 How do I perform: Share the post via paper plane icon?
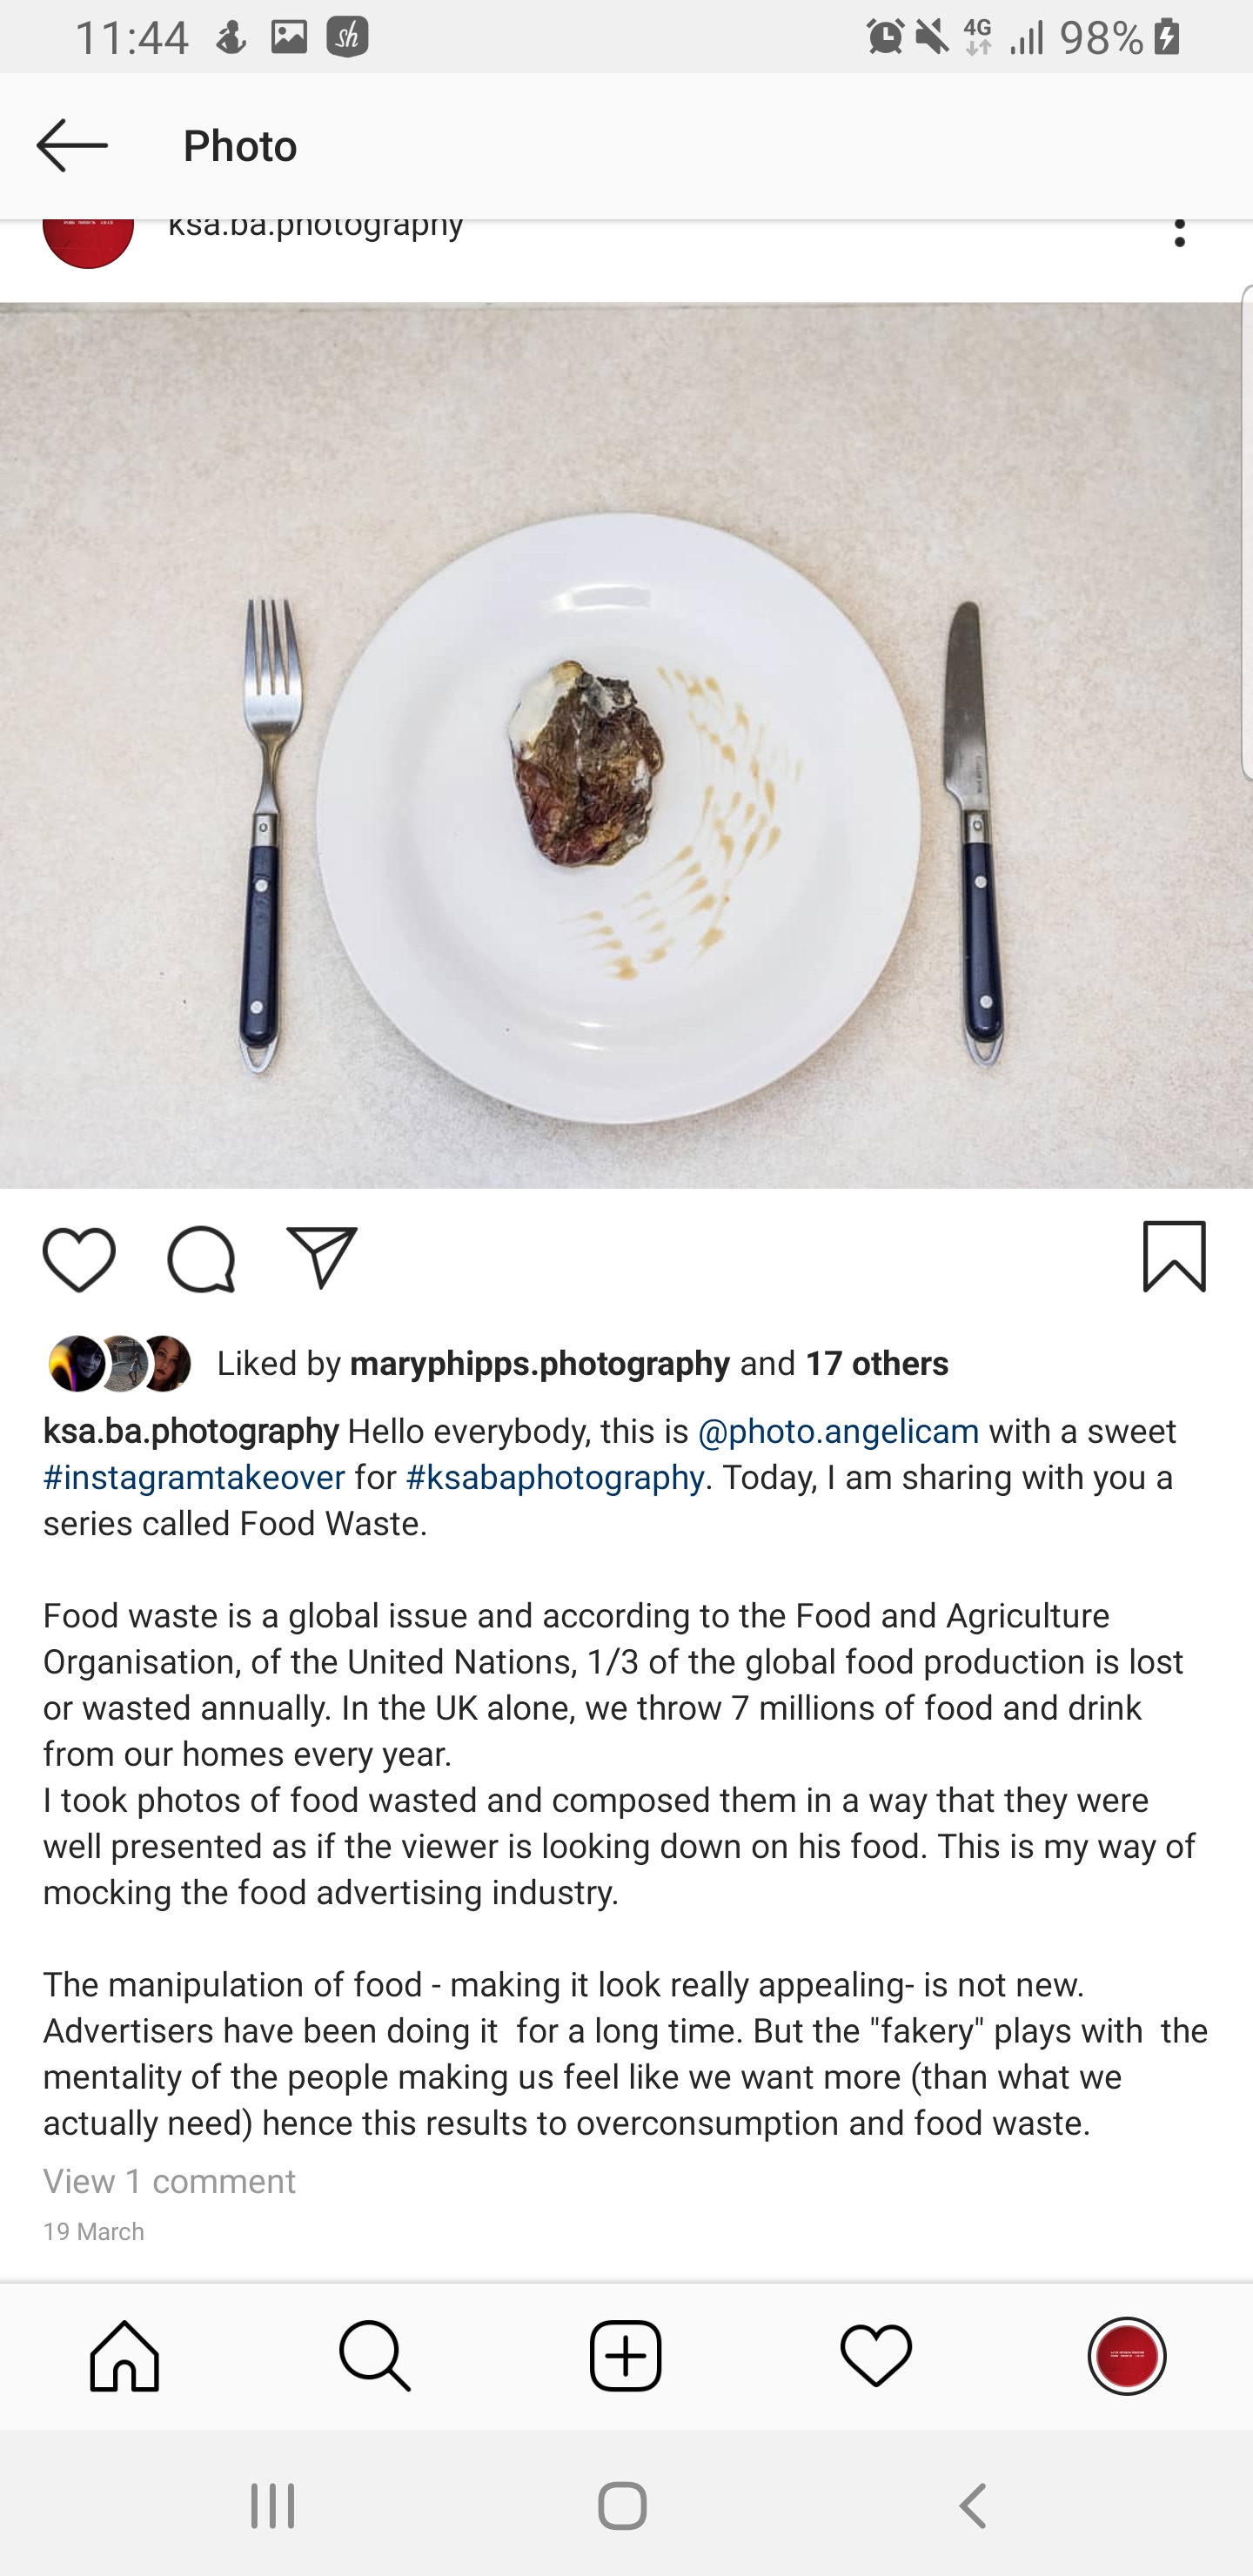(322, 1258)
